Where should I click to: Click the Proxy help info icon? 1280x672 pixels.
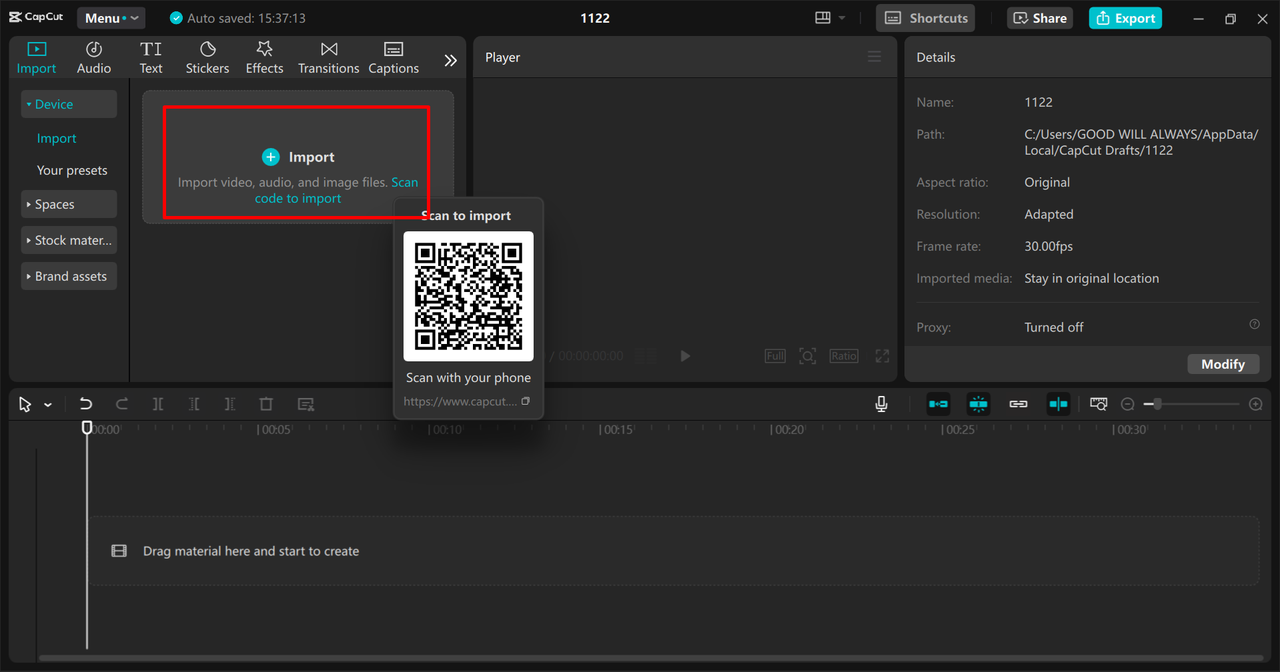click(1254, 324)
